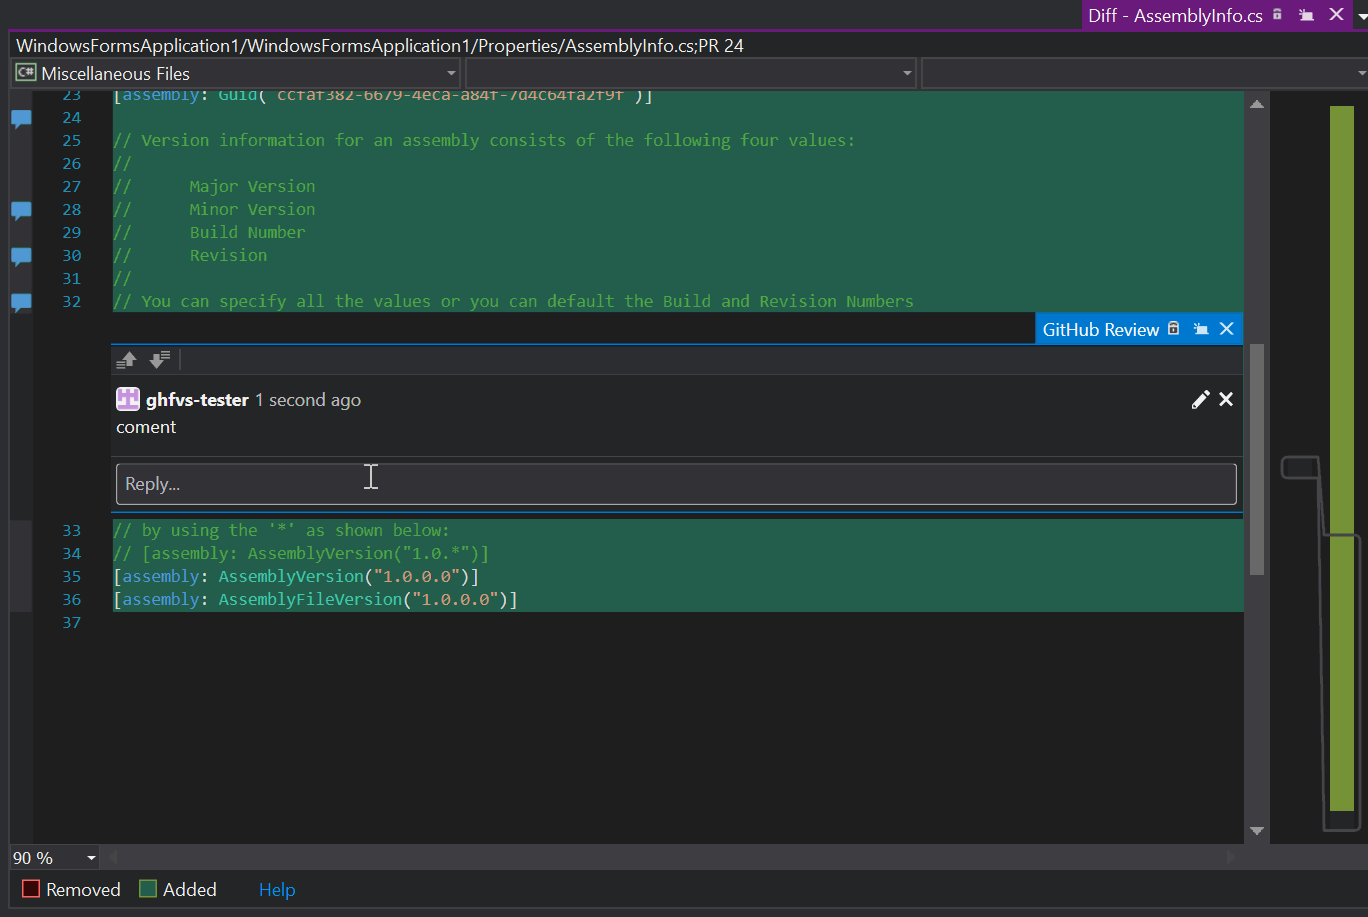This screenshot has width=1368, height=917.
Task: Open comment marker on line 28
Action: coord(21,211)
